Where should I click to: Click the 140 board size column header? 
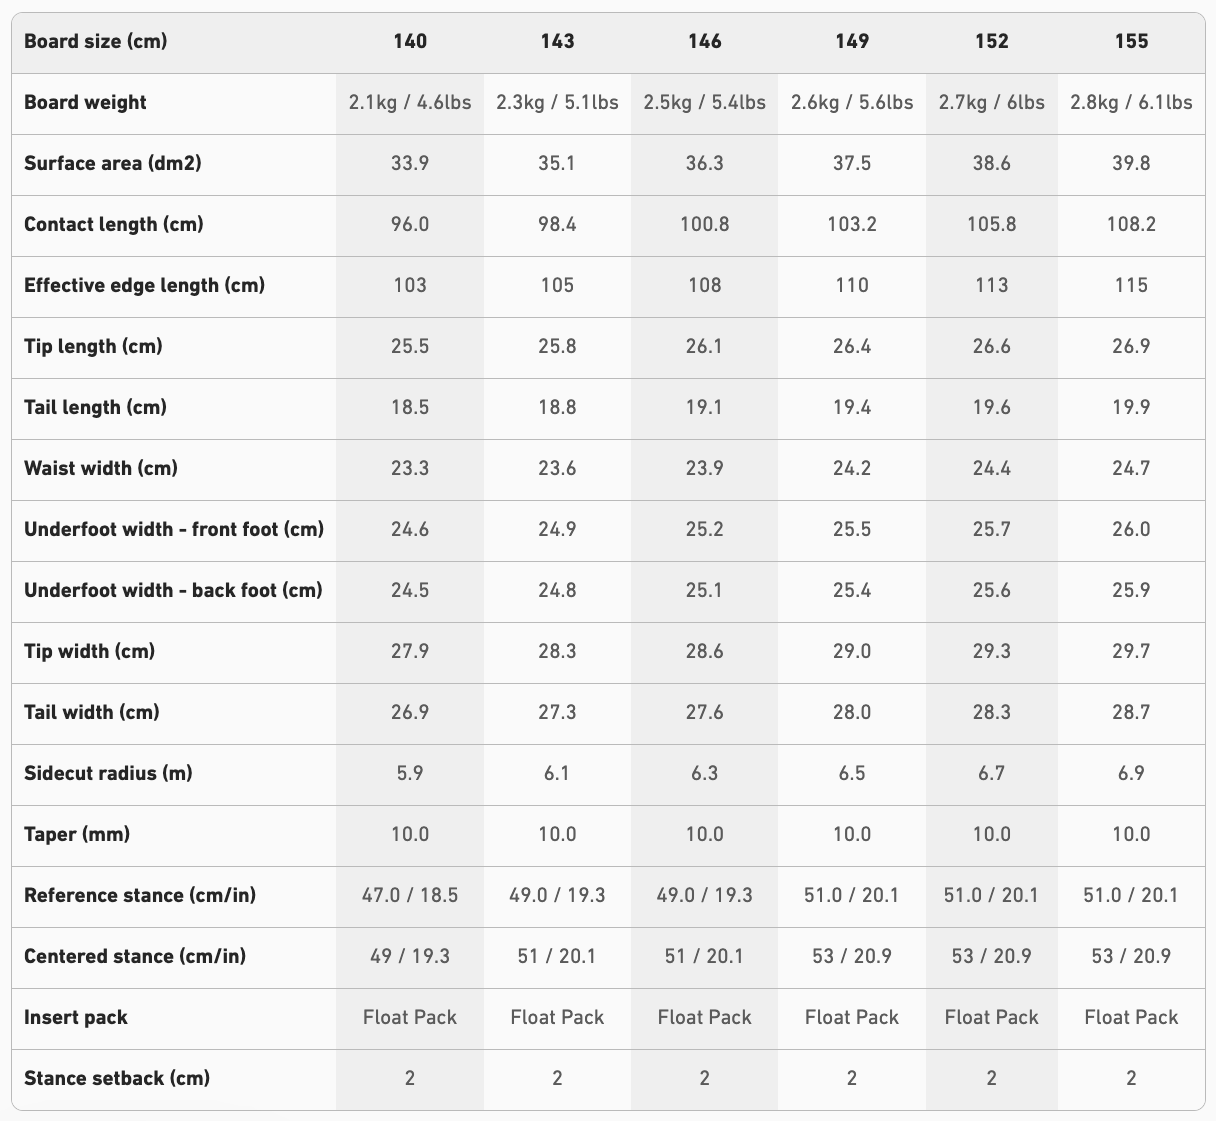[410, 41]
